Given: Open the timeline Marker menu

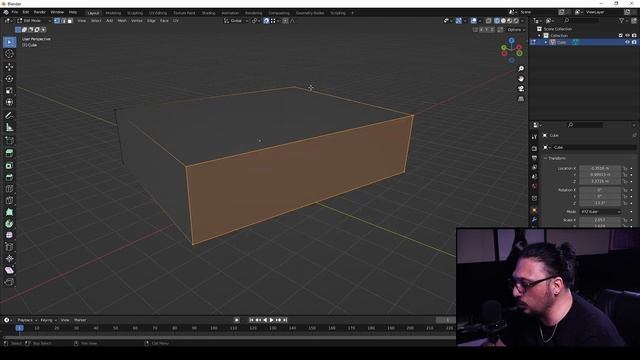Looking at the screenshot, I should [x=80, y=320].
